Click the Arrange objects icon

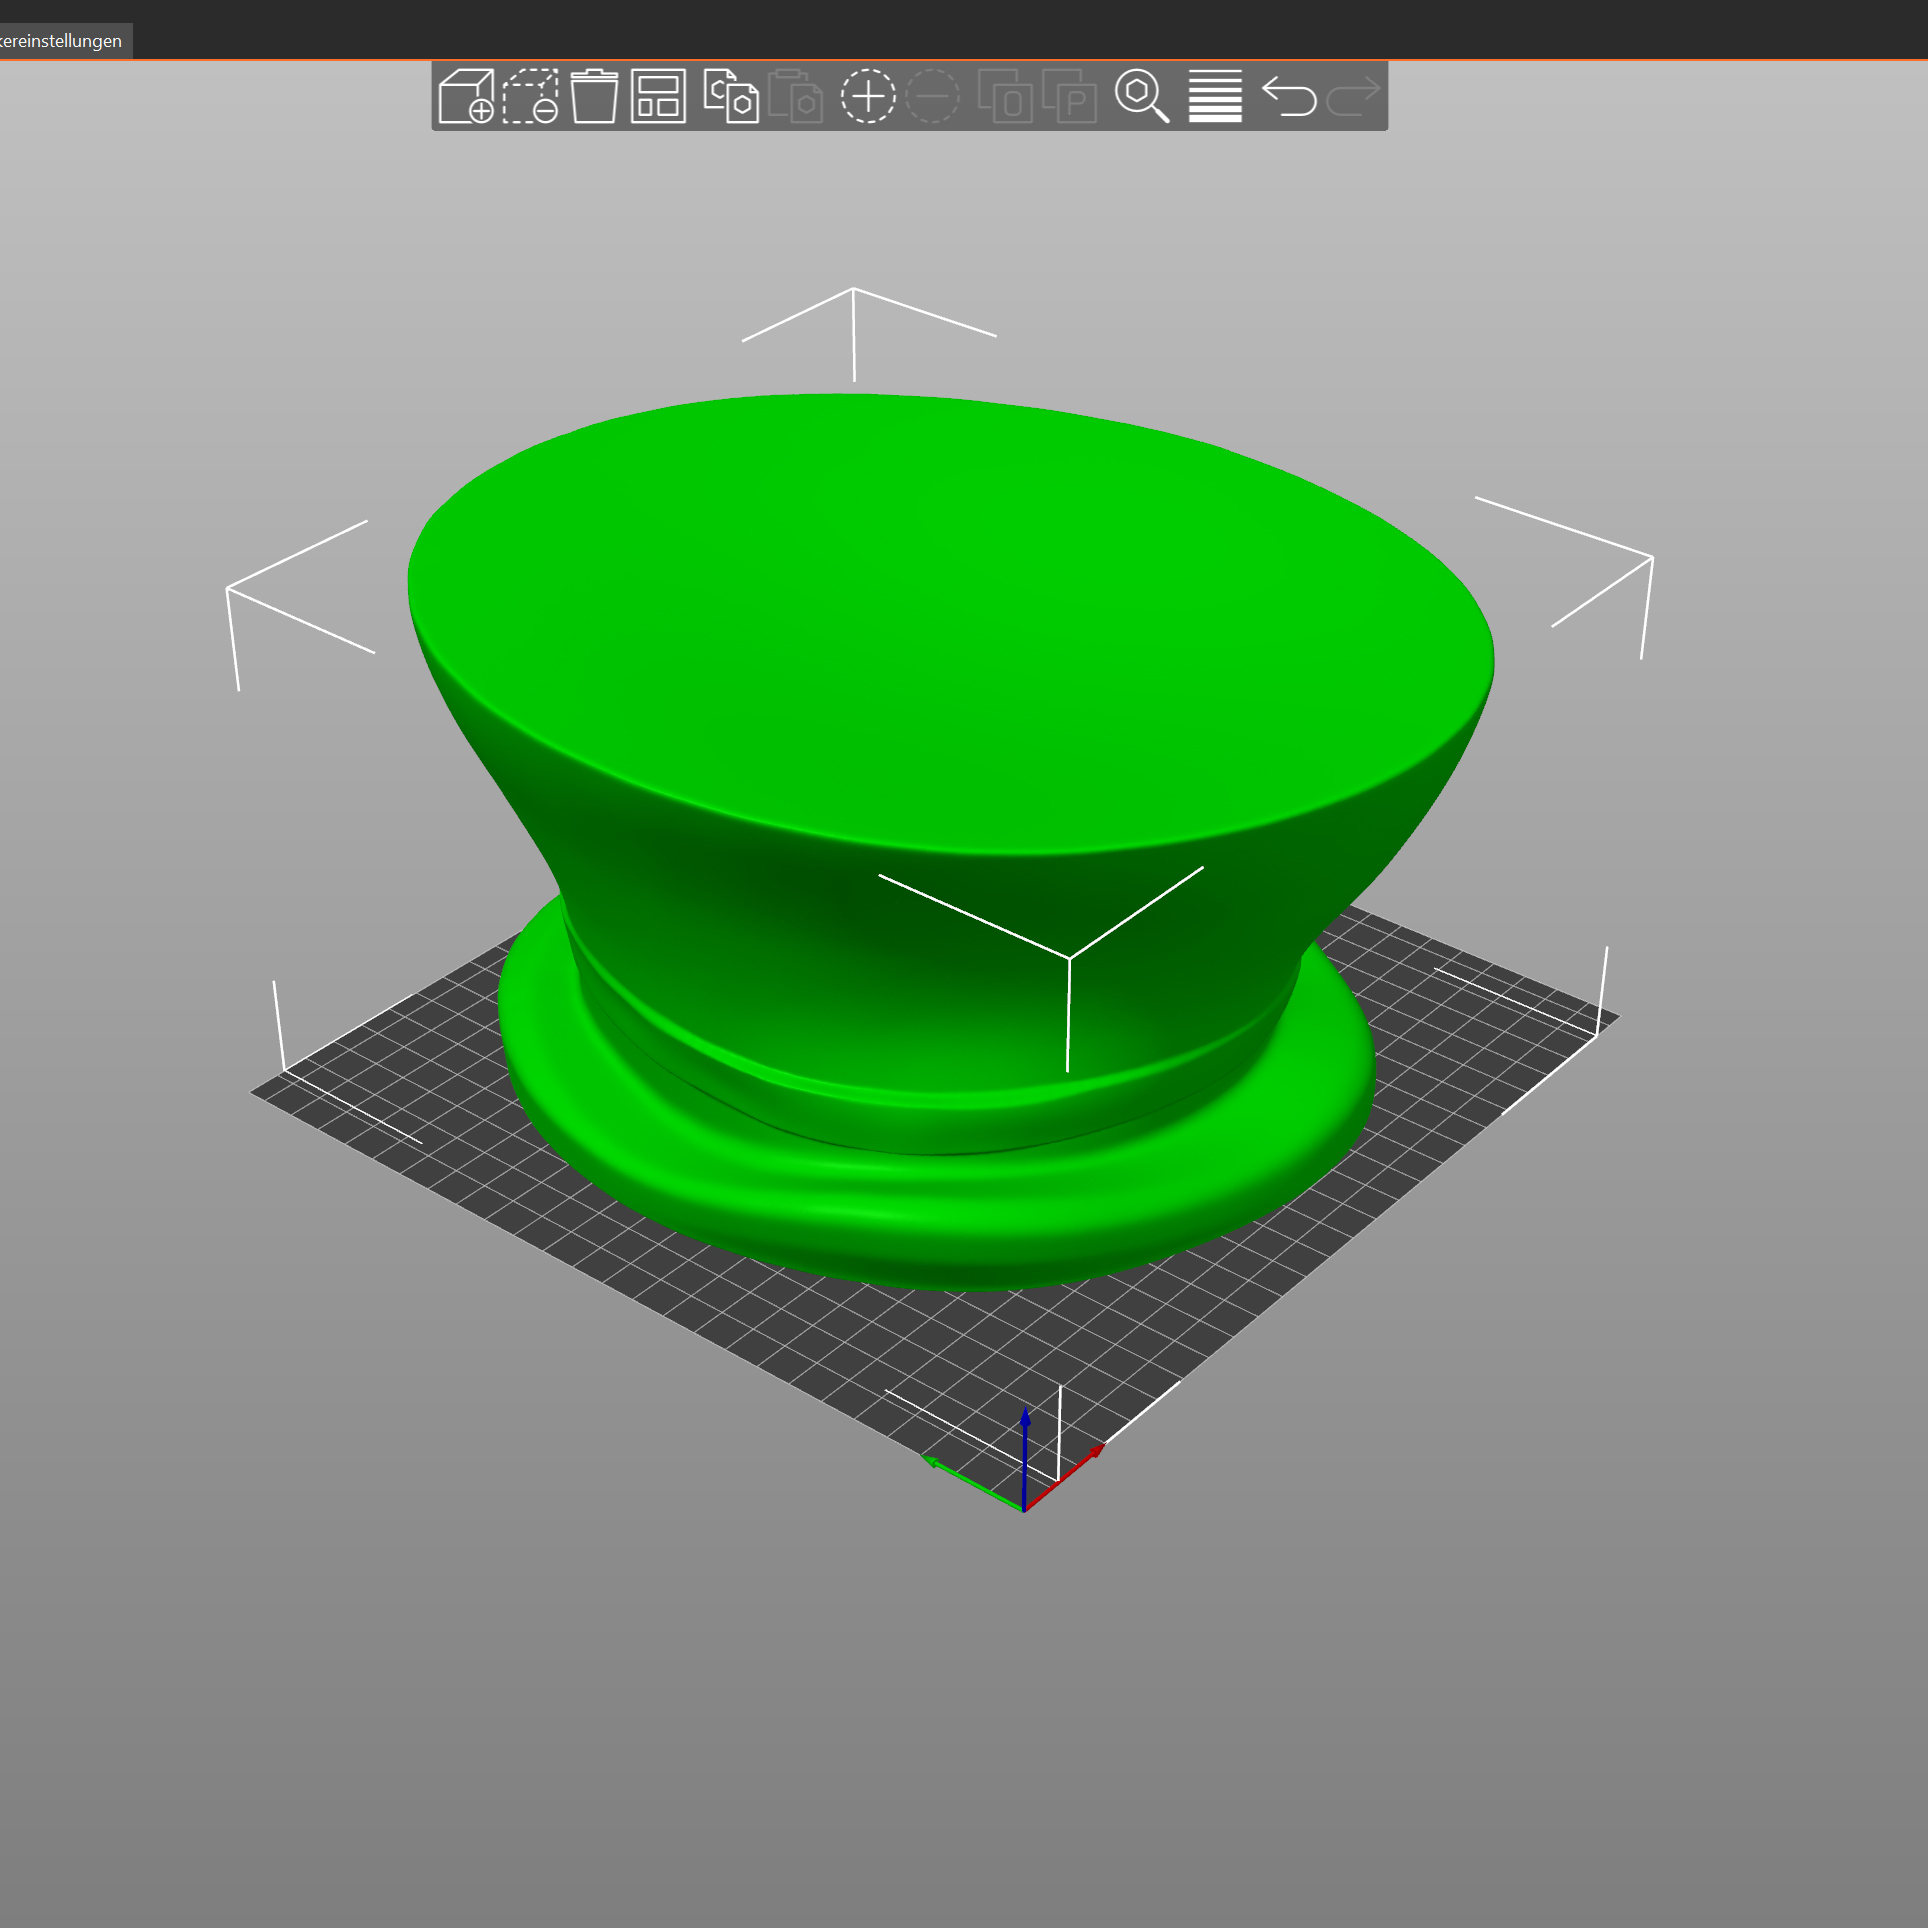pyautogui.click(x=658, y=96)
